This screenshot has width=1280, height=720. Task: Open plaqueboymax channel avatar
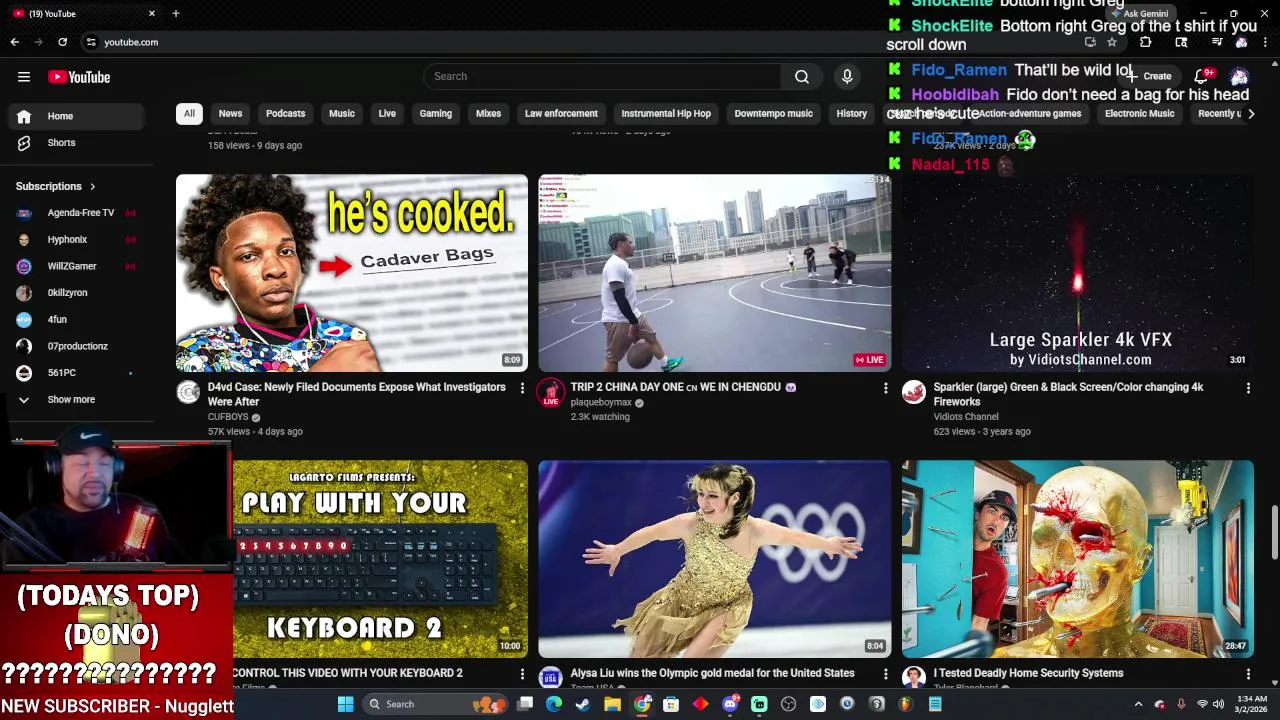point(550,392)
